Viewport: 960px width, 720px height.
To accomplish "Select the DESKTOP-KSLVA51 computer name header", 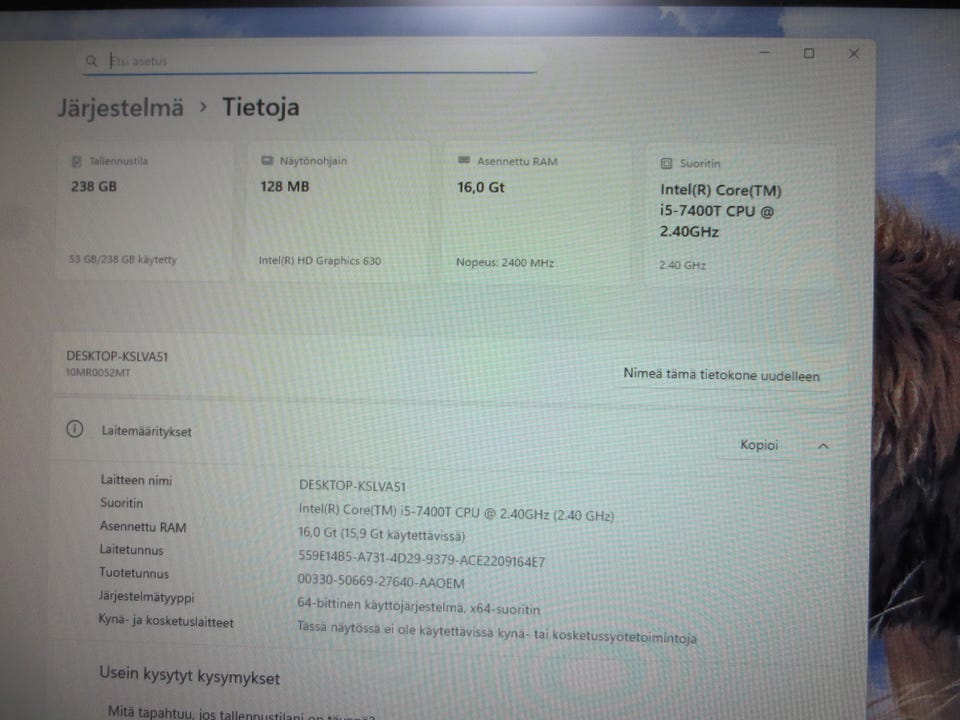I will coord(117,356).
